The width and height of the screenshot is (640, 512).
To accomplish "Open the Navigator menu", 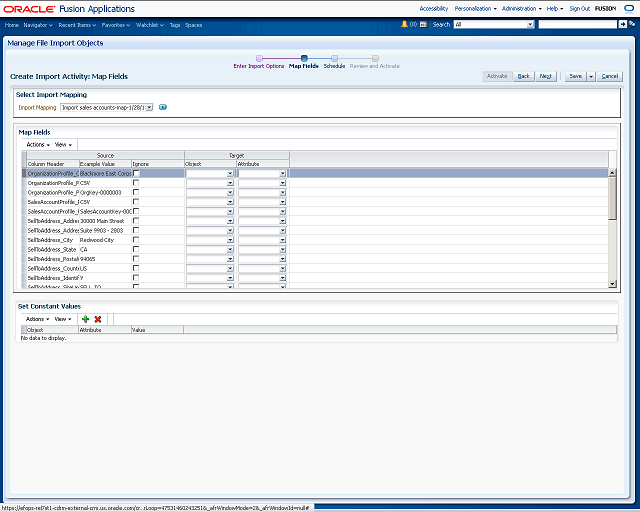I will pos(37,24).
